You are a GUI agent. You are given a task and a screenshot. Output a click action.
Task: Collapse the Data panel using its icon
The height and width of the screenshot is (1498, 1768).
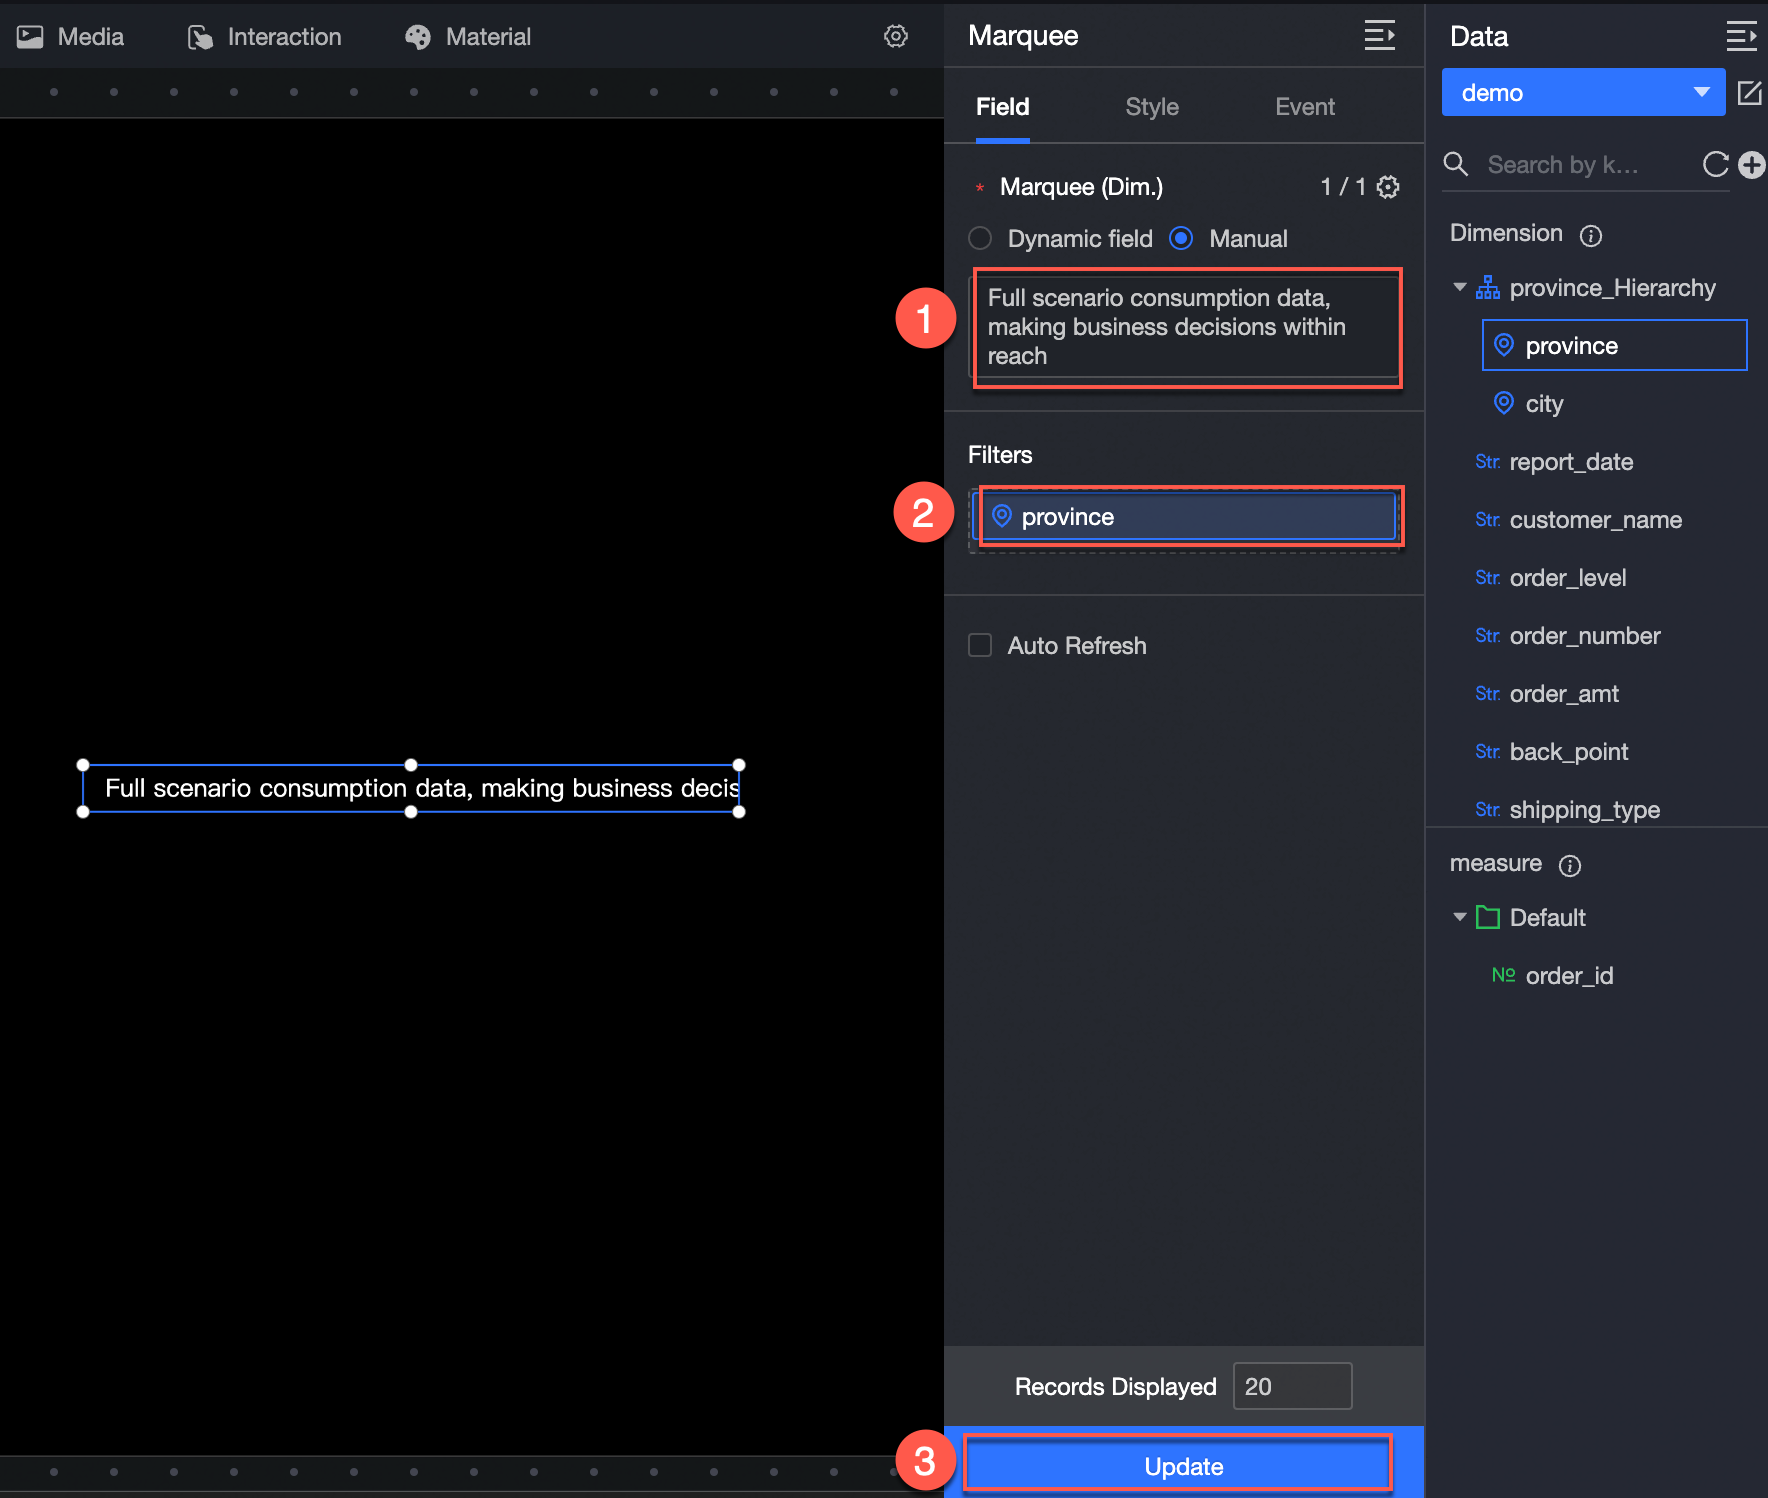click(1740, 37)
